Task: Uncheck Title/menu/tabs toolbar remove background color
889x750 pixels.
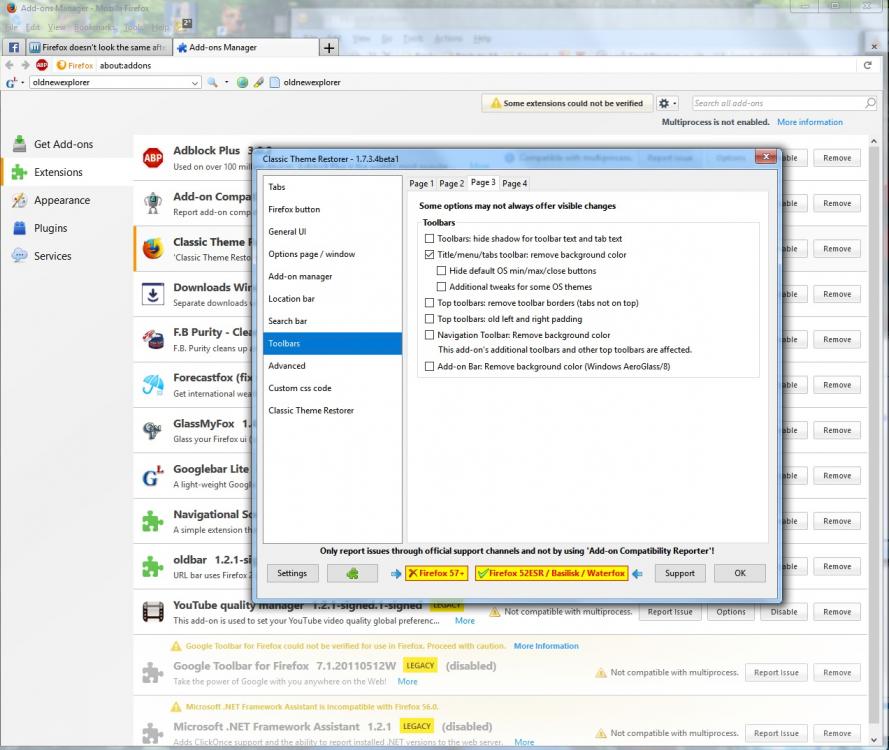Action: tap(430, 255)
